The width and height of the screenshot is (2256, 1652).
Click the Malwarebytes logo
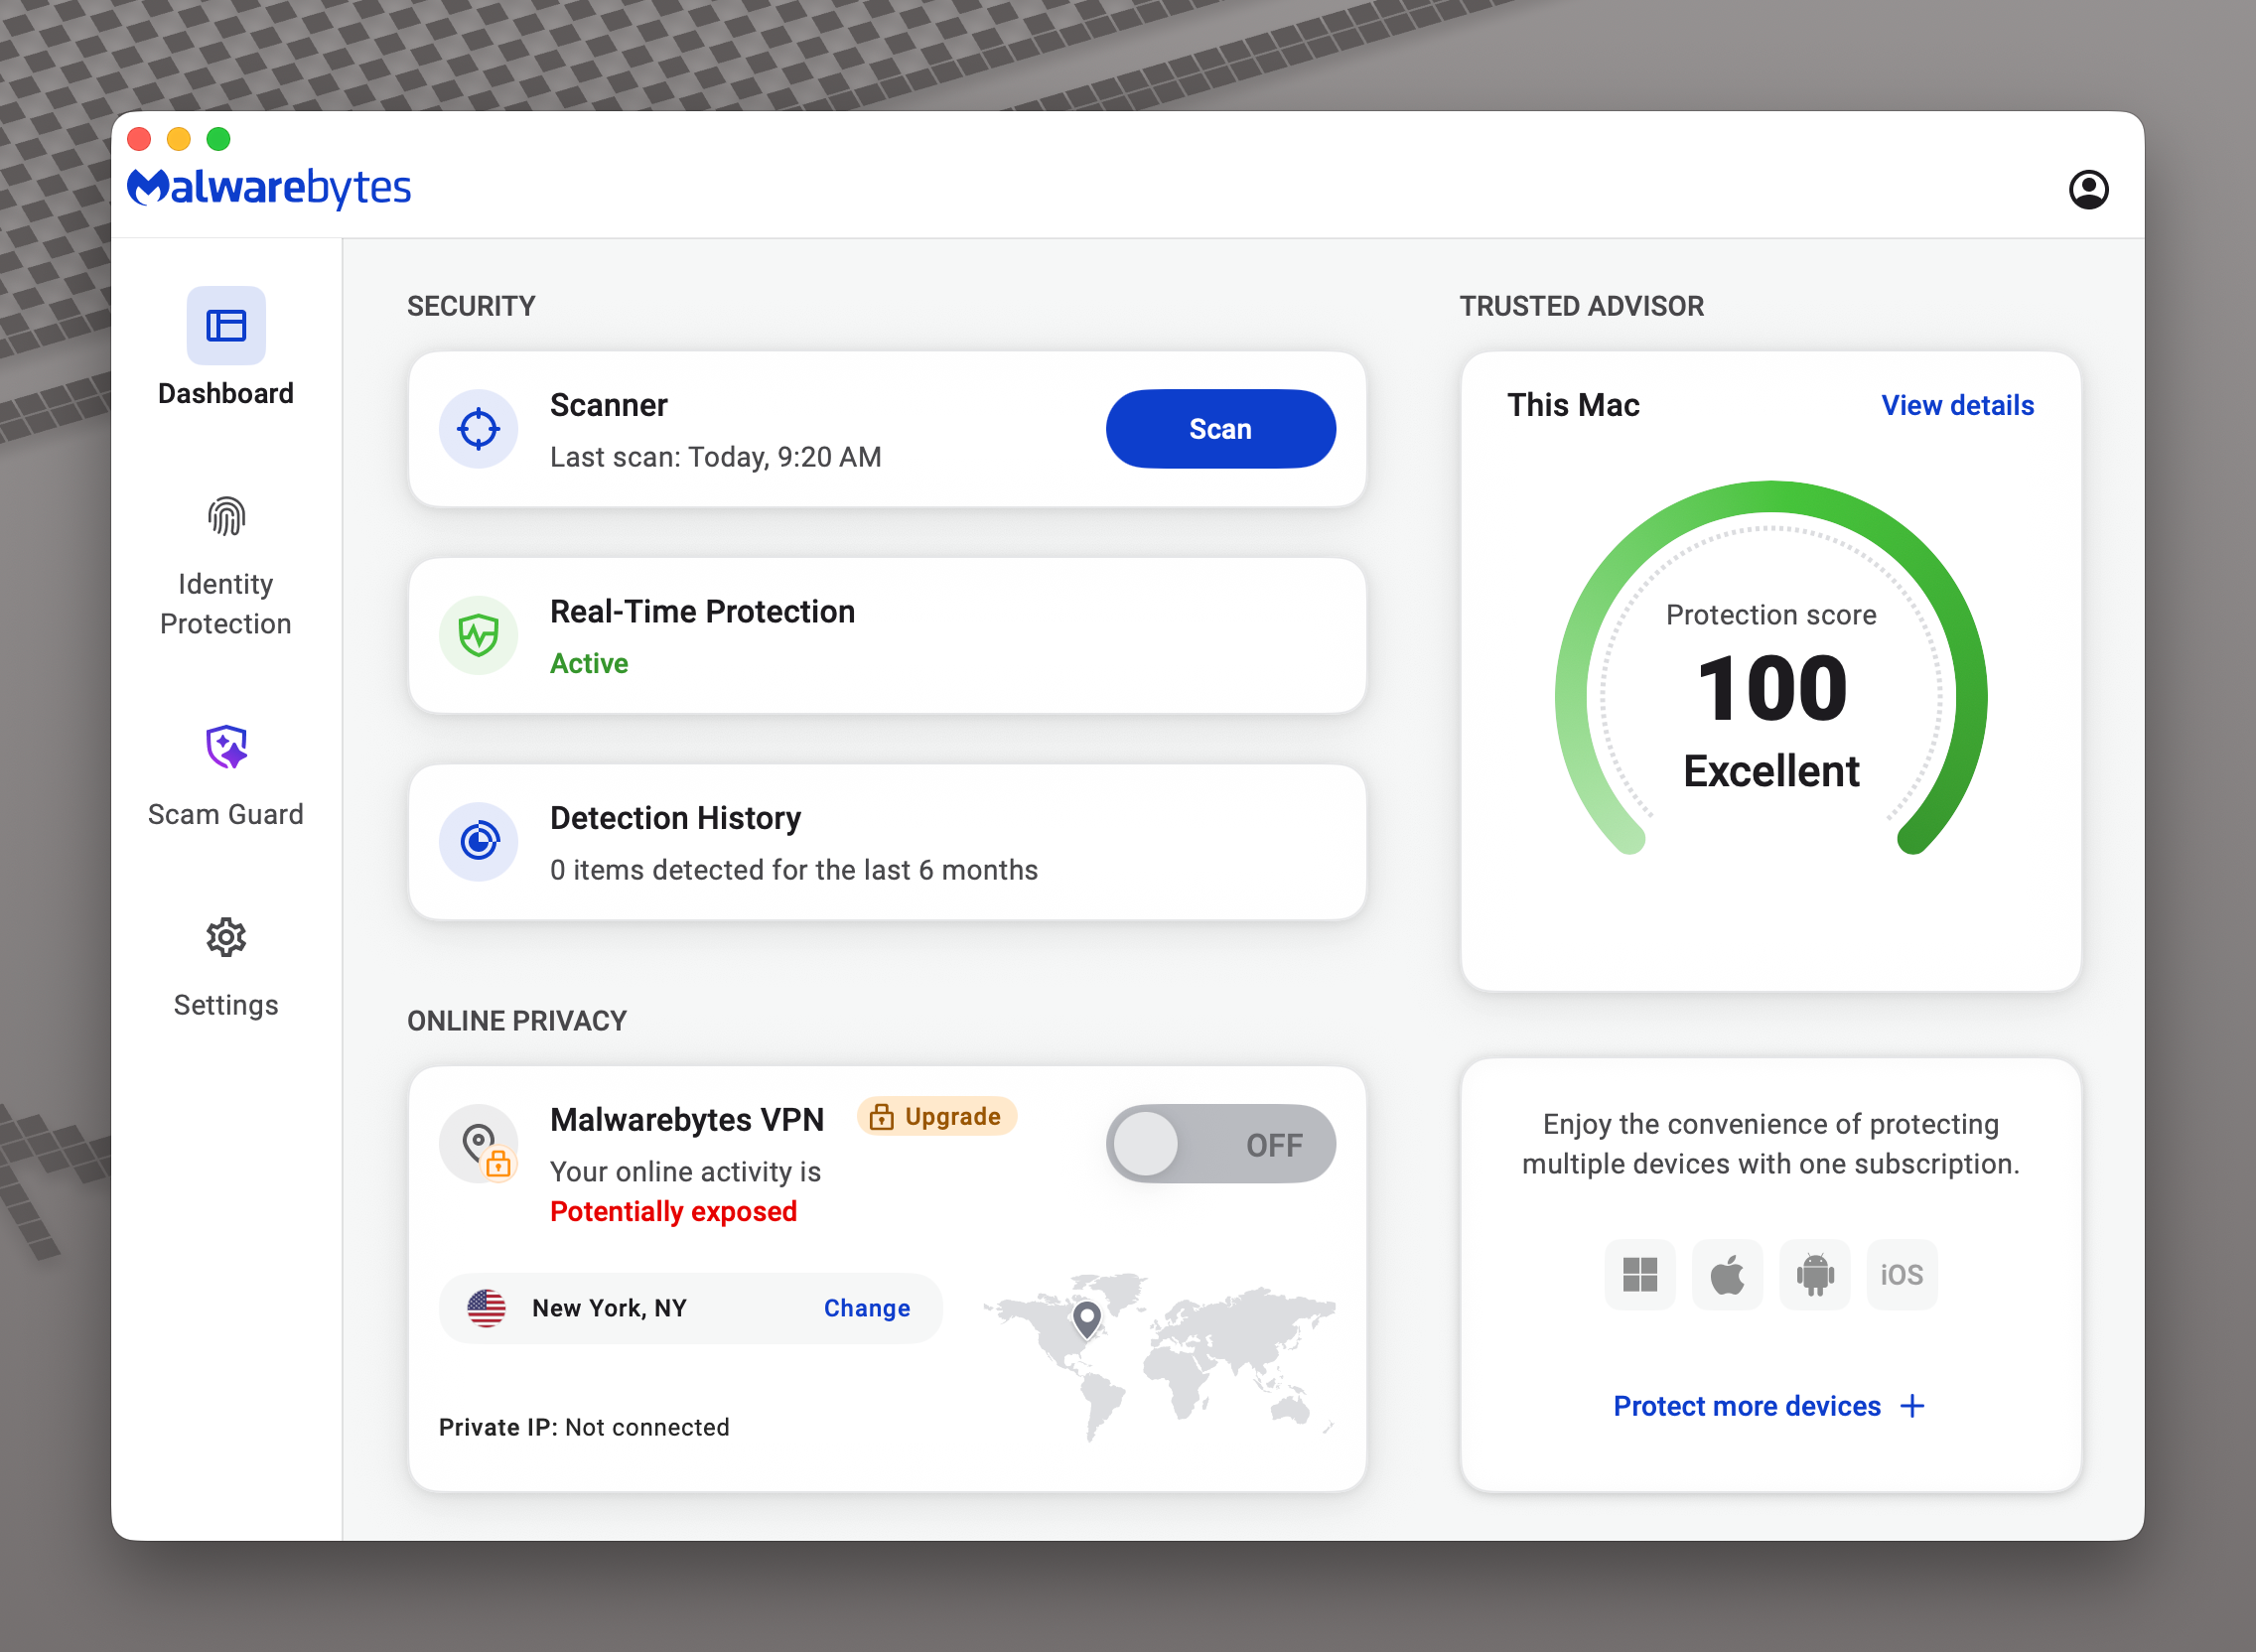[x=269, y=187]
